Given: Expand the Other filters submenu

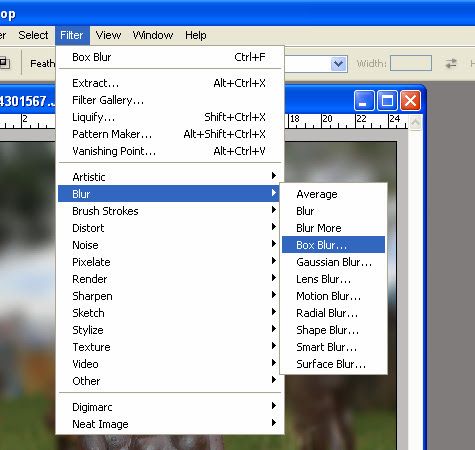Looking at the screenshot, I should [x=170, y=381].
